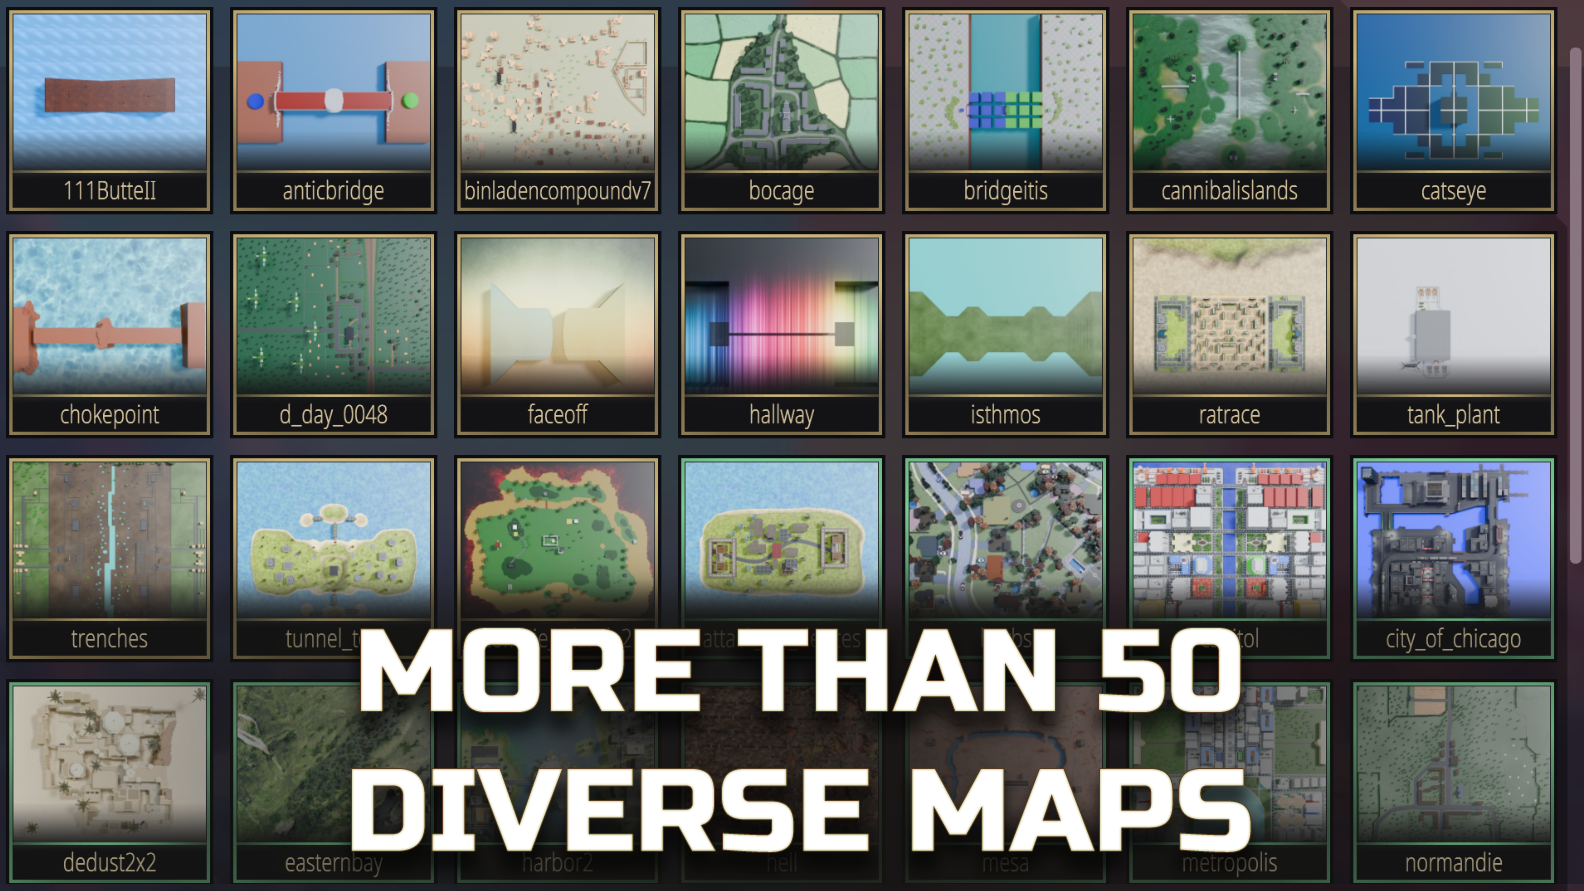Image resolution: width=1584 pixels, height=891 pixels.
Task: Select the tank_plant map
Action: tap(1453, 334)
